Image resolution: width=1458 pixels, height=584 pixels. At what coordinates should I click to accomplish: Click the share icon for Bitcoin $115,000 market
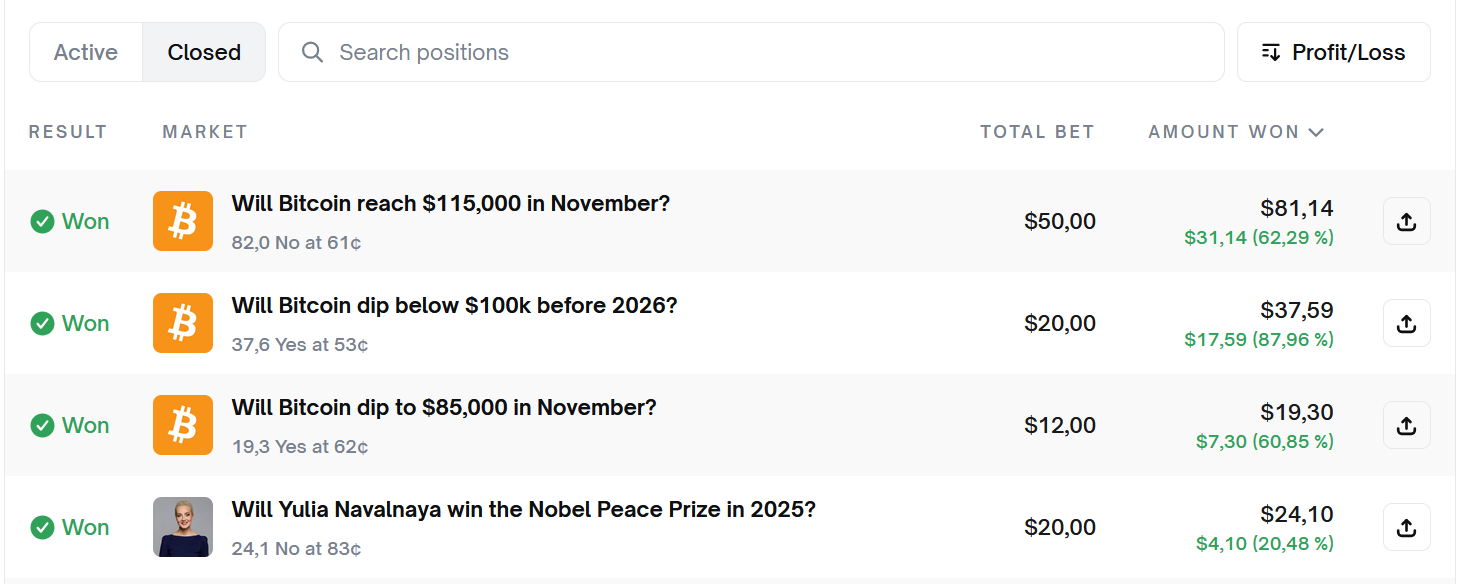click(x=1406, y=222)
